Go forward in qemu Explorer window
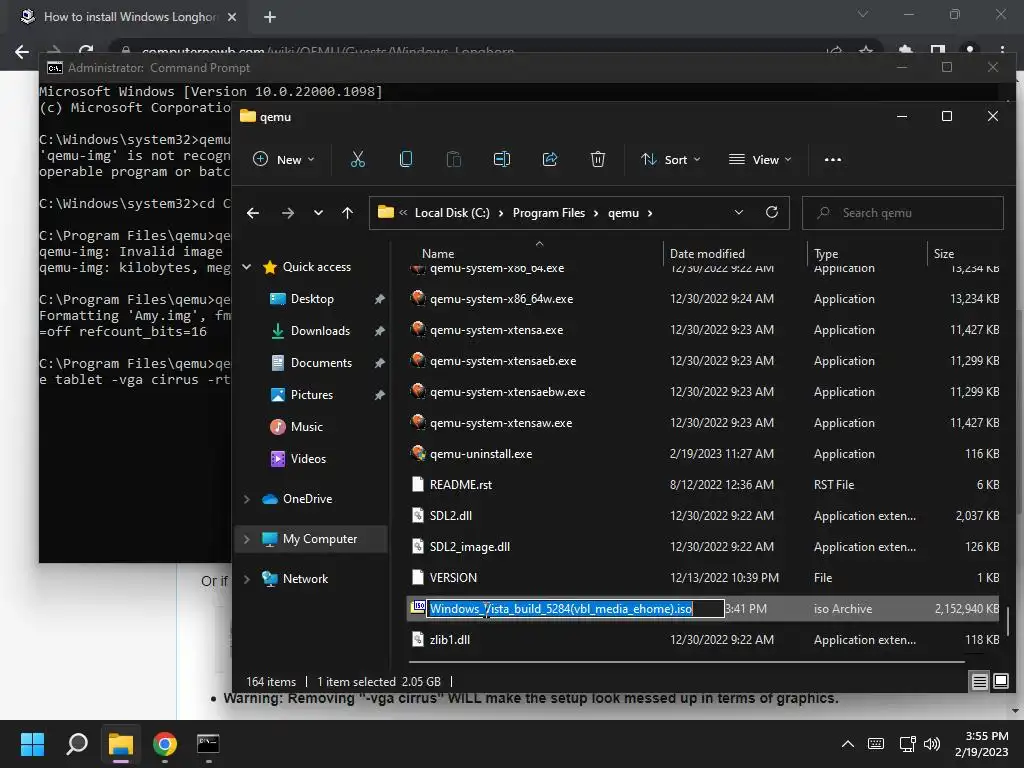The width and height of the screenshot is (1024, 768). tap(287, 213)
